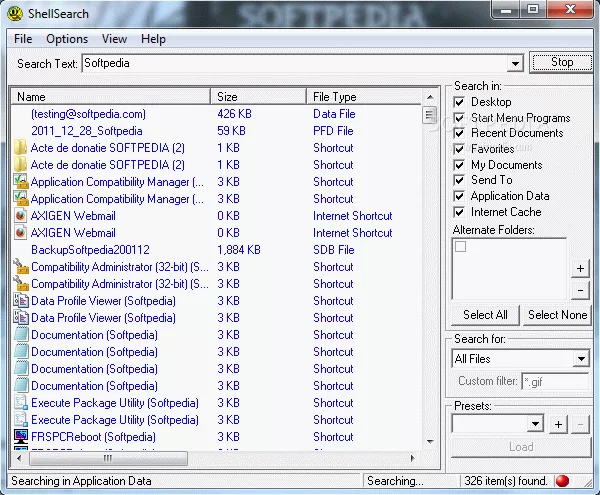This screenshot has width=600, height=495.
Task: Check the empty Alternate Folders checkbox
Action: click(x=461, y=247)
